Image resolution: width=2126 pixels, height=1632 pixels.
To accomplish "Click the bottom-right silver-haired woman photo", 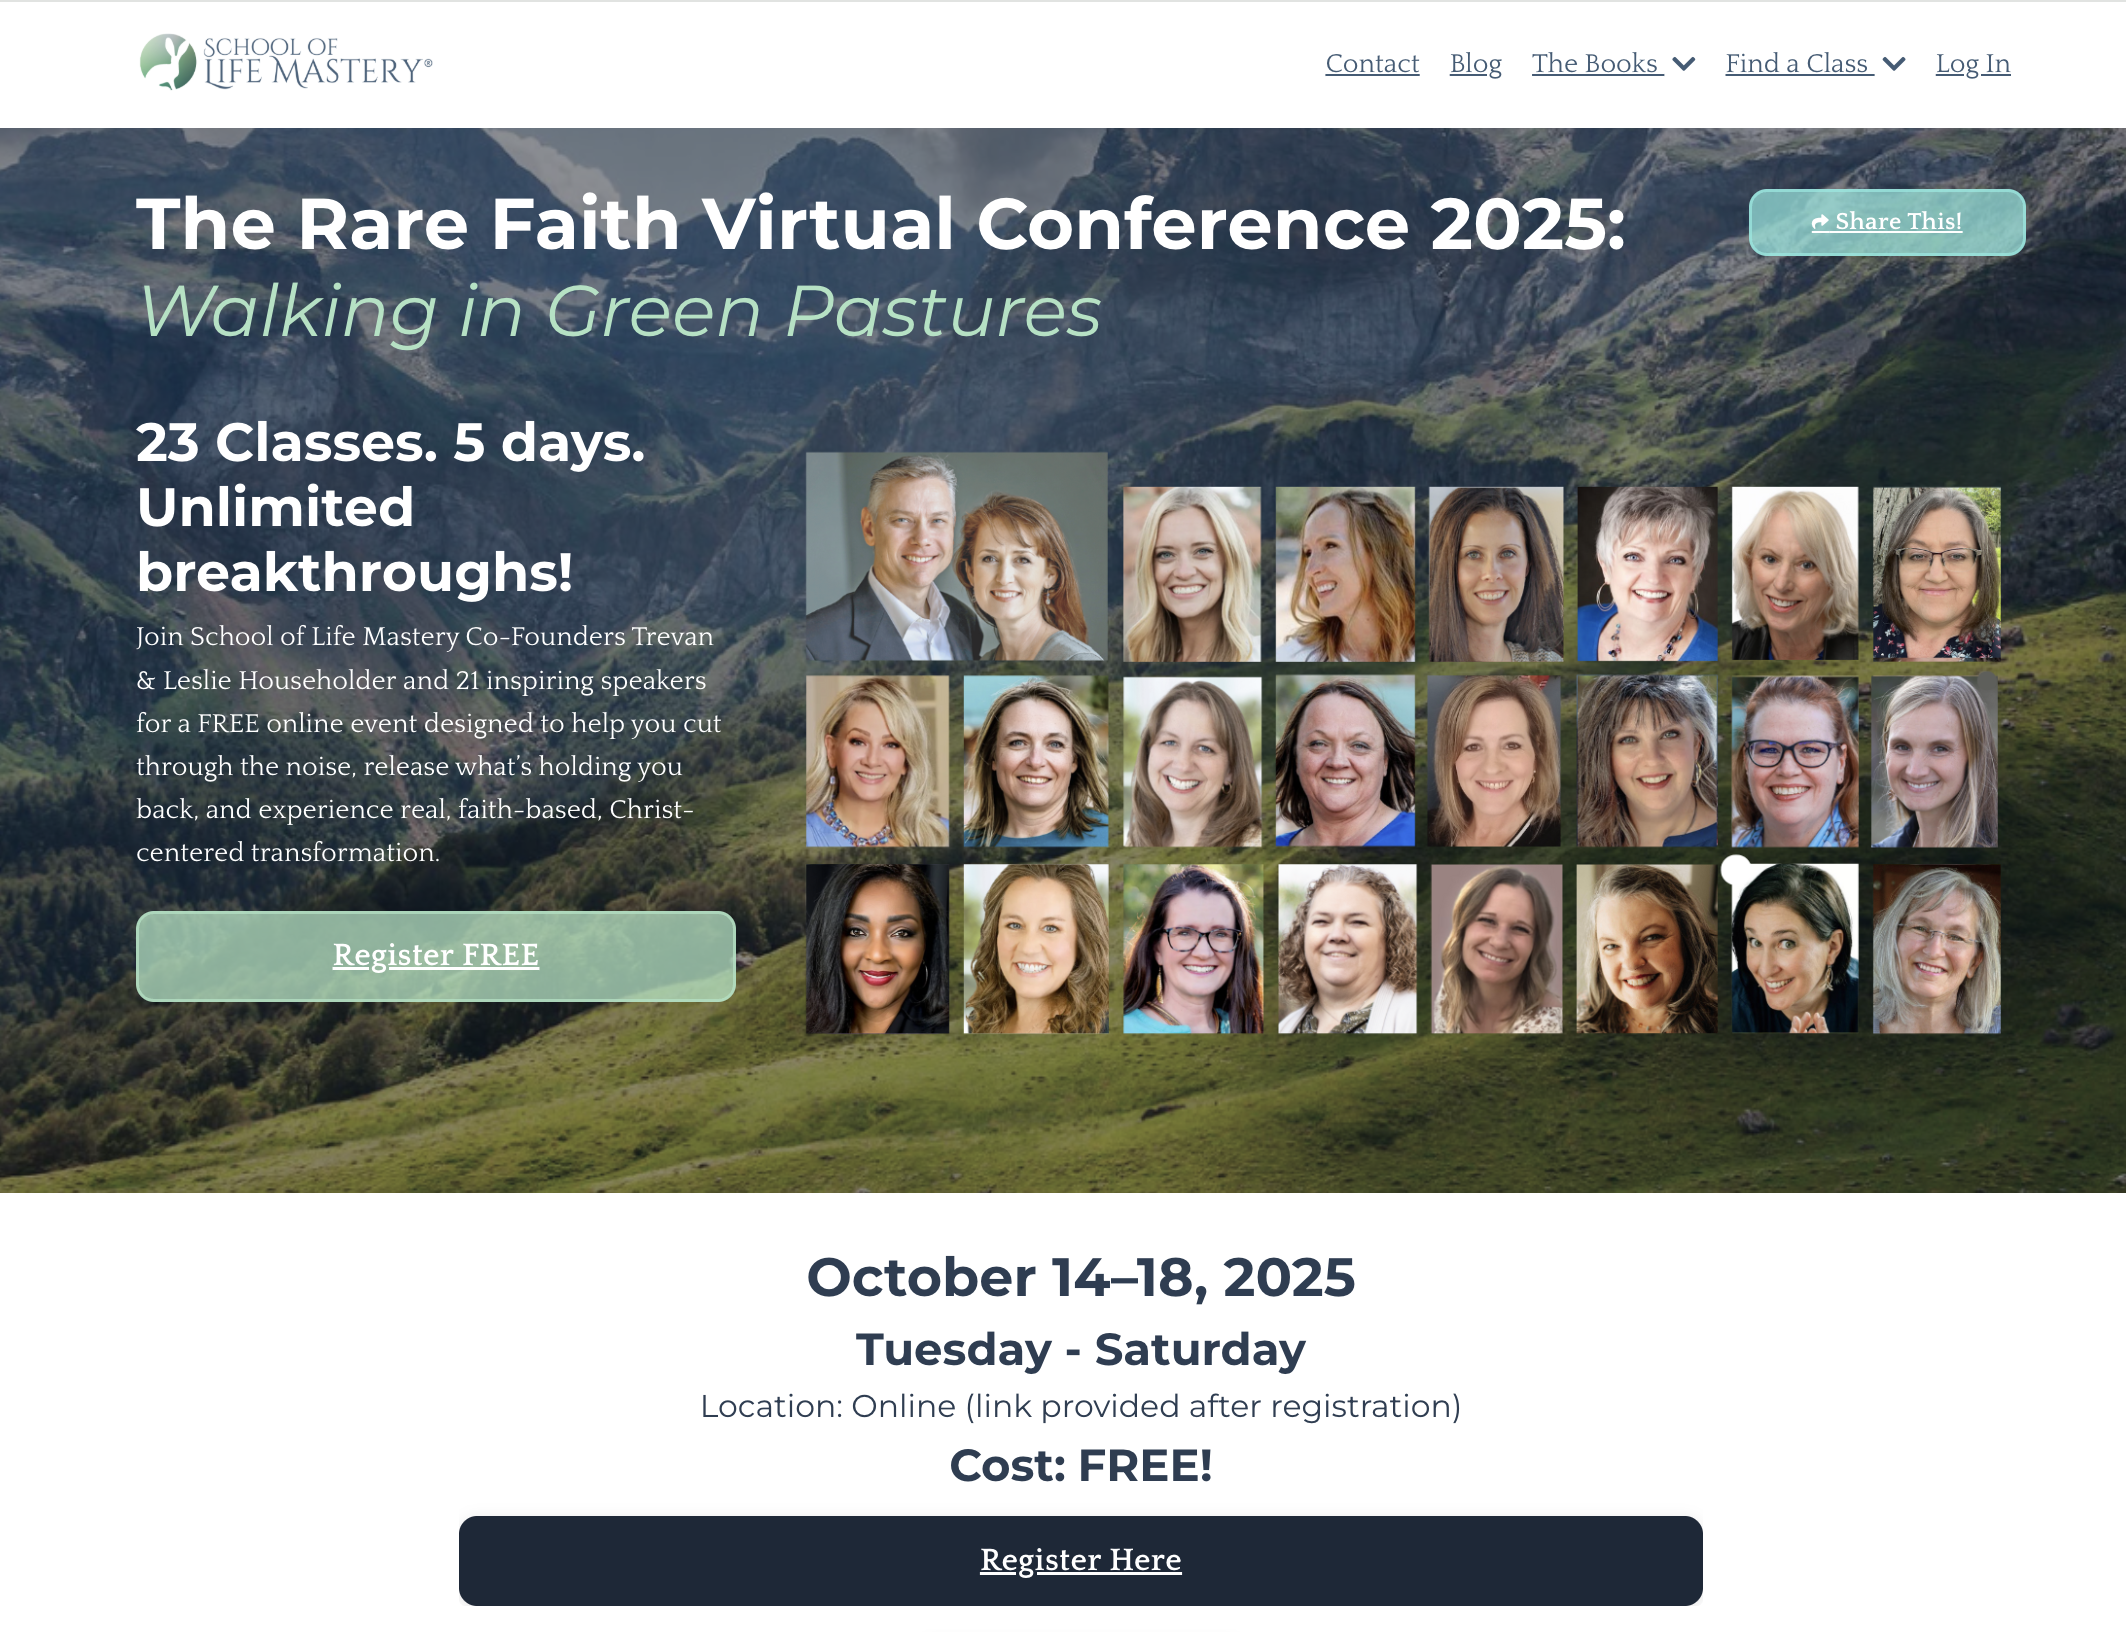I will tap(1936, 949).
